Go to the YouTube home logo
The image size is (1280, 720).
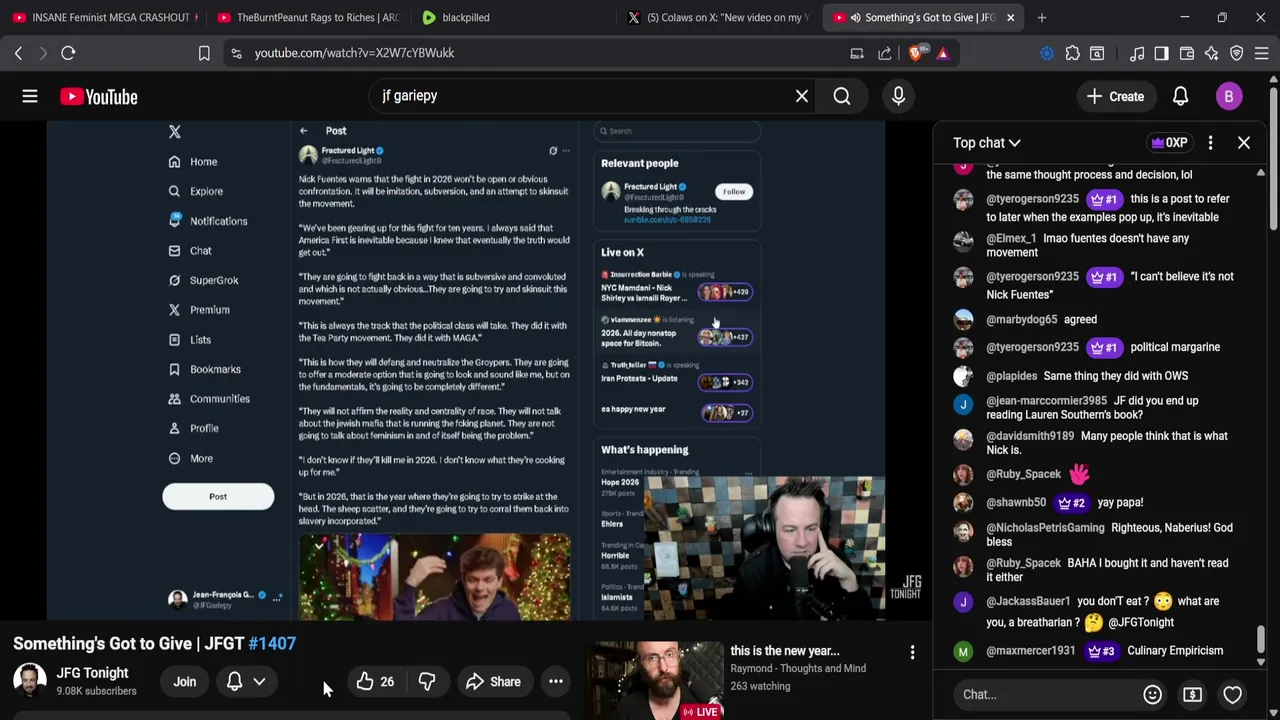tap(98, 96)
